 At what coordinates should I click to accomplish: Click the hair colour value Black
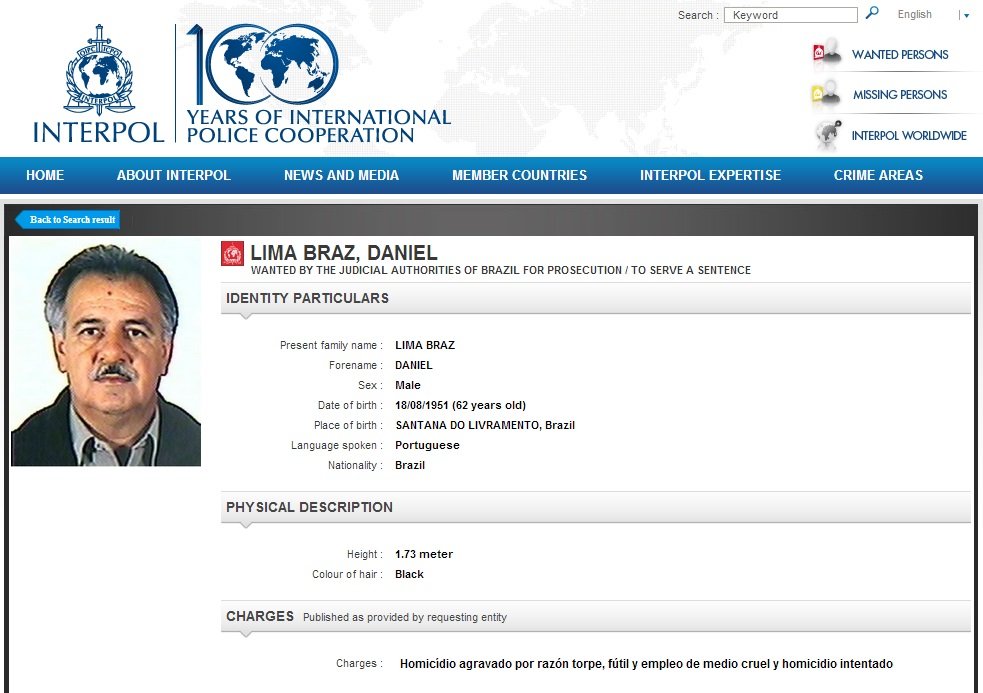pos(409,574)
